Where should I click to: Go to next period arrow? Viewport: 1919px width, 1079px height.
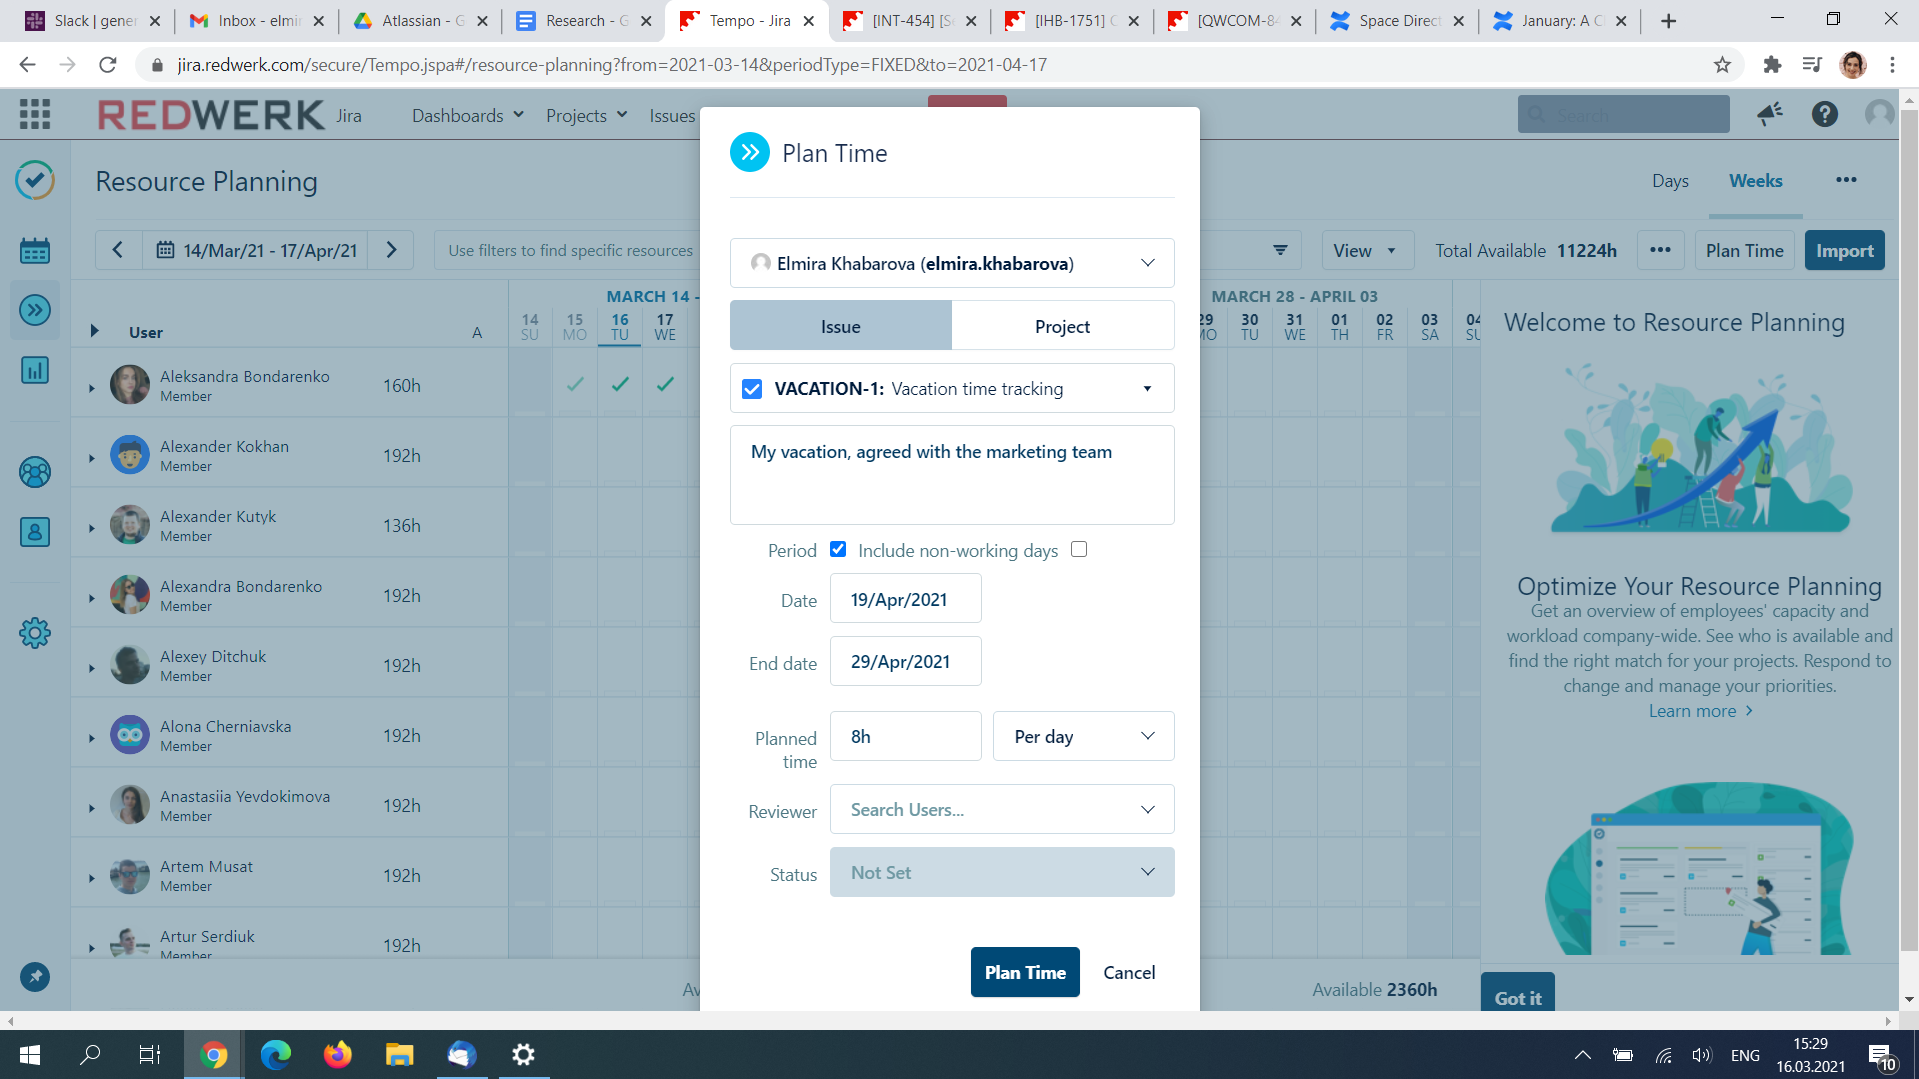(x=392, y=250)
